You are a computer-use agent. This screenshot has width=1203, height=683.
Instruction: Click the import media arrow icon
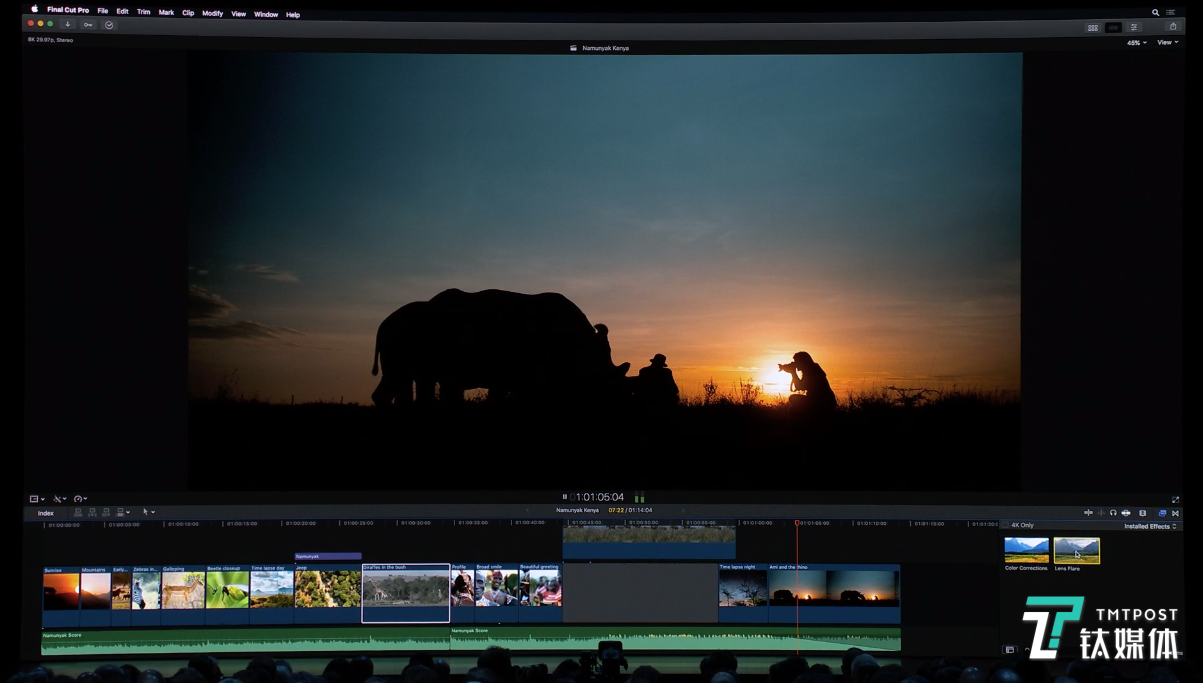tap(68, 24)
